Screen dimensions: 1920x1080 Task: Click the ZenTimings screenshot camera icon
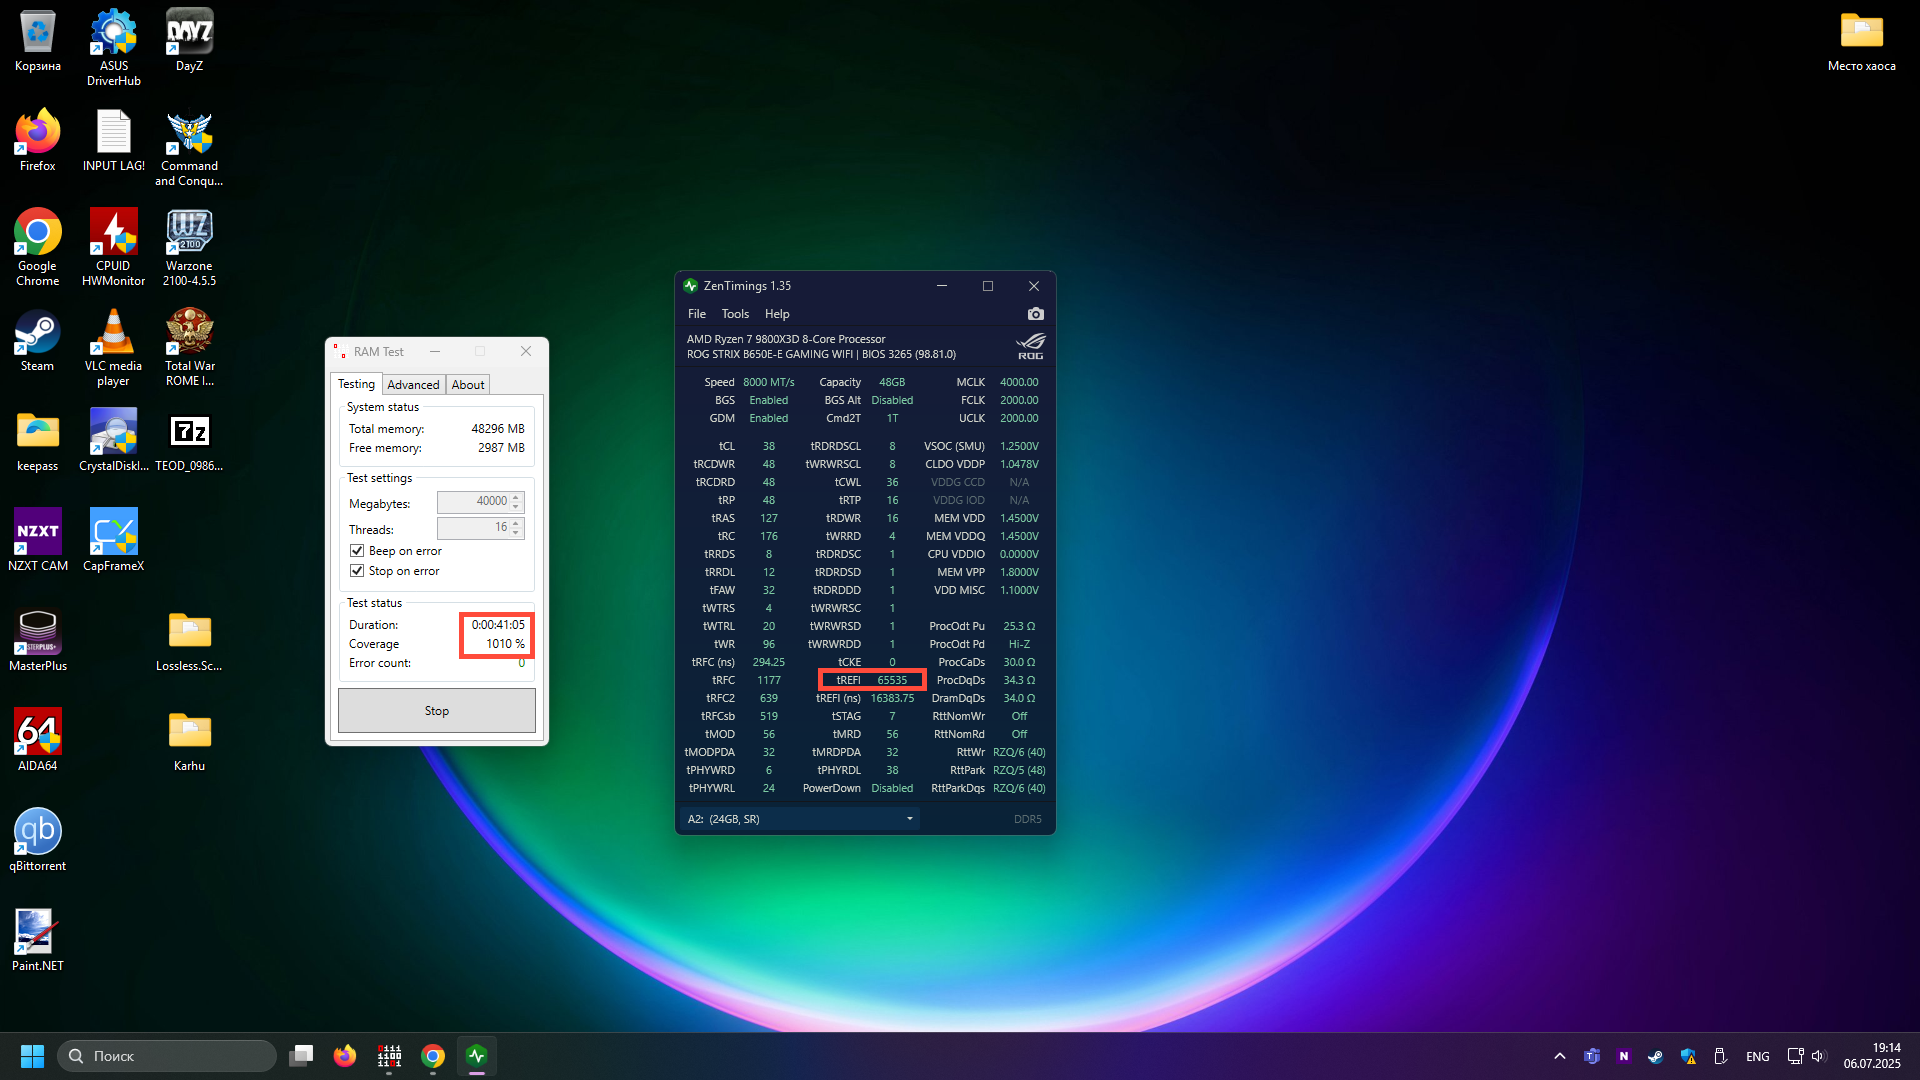pyautogui.click(x=1035, y=314)
